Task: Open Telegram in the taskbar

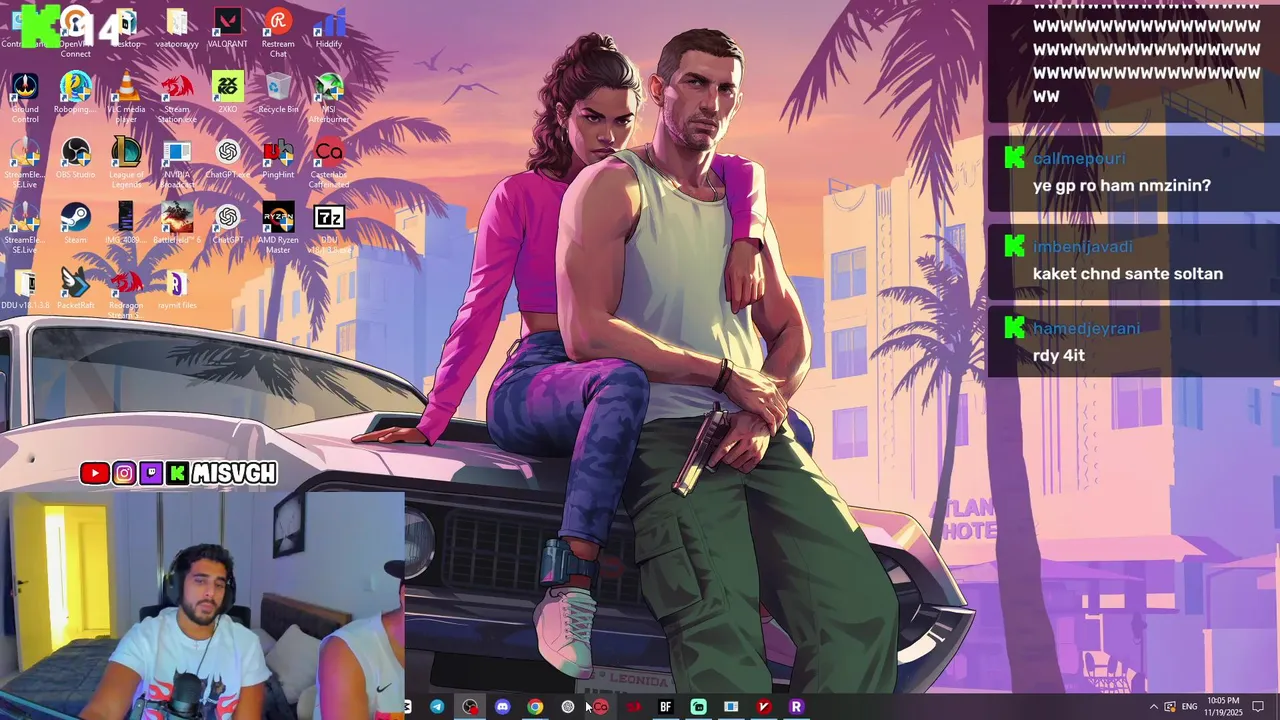Action: point(437,707)
